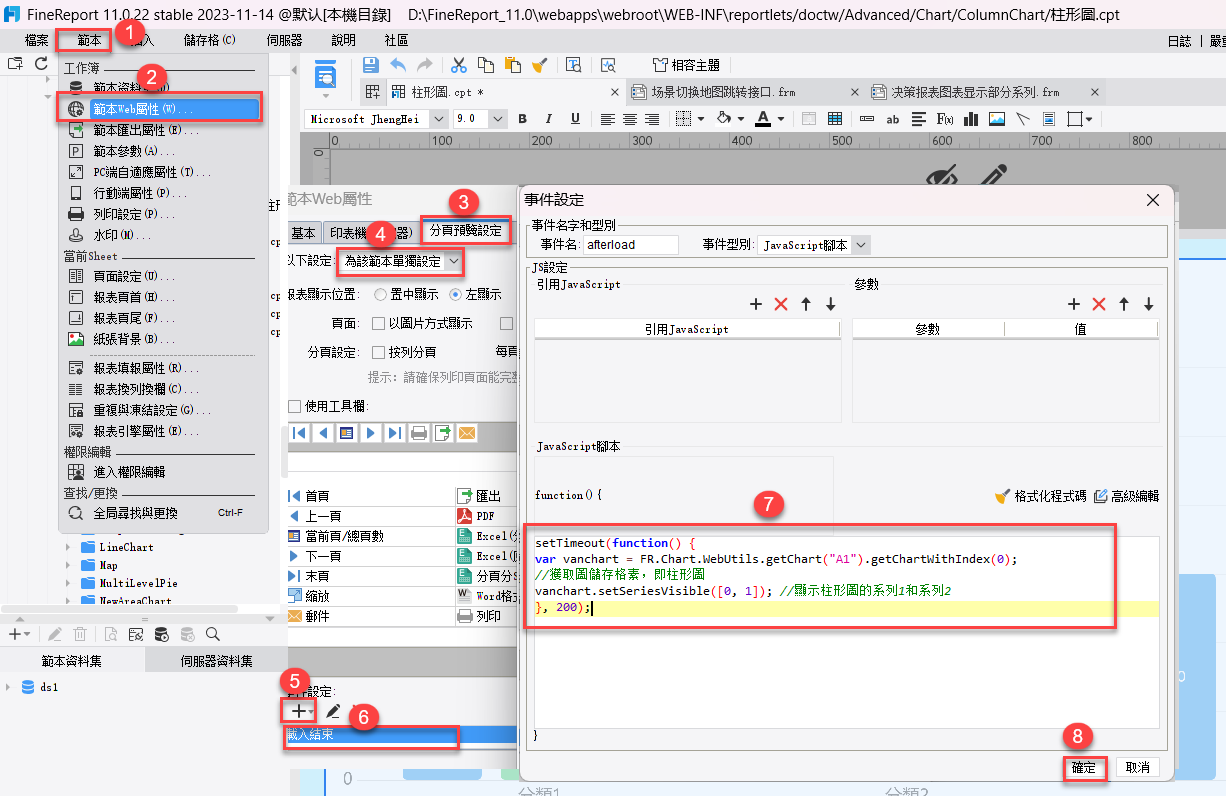Click 取消 button in event dialog
Image resolution: width=1226 pixels, height=796 pixels.
tap(1138, 767)
